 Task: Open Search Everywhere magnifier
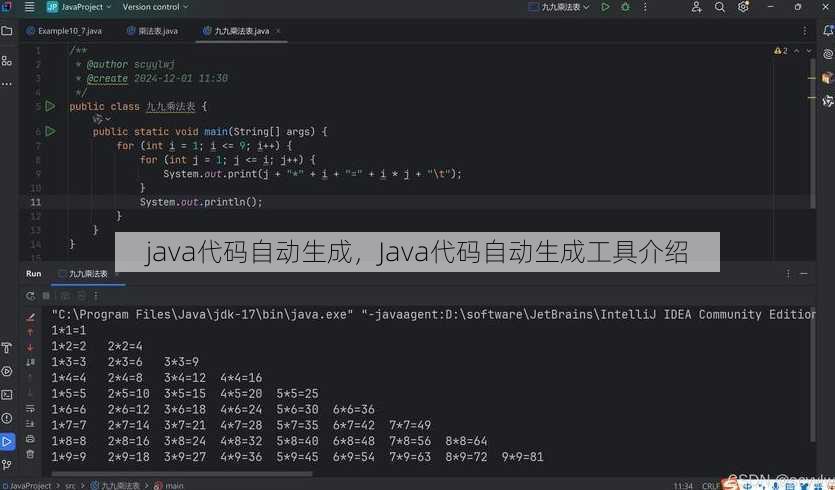[x=719, y=7]
